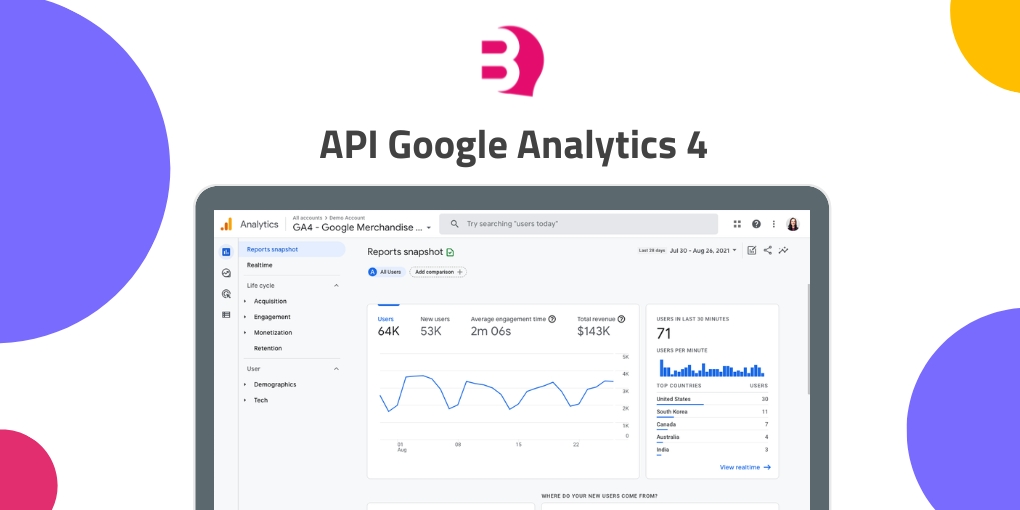Expand the Demographics tree arrow
Screen dimensions: 1020x510
[x=245, y=384]
